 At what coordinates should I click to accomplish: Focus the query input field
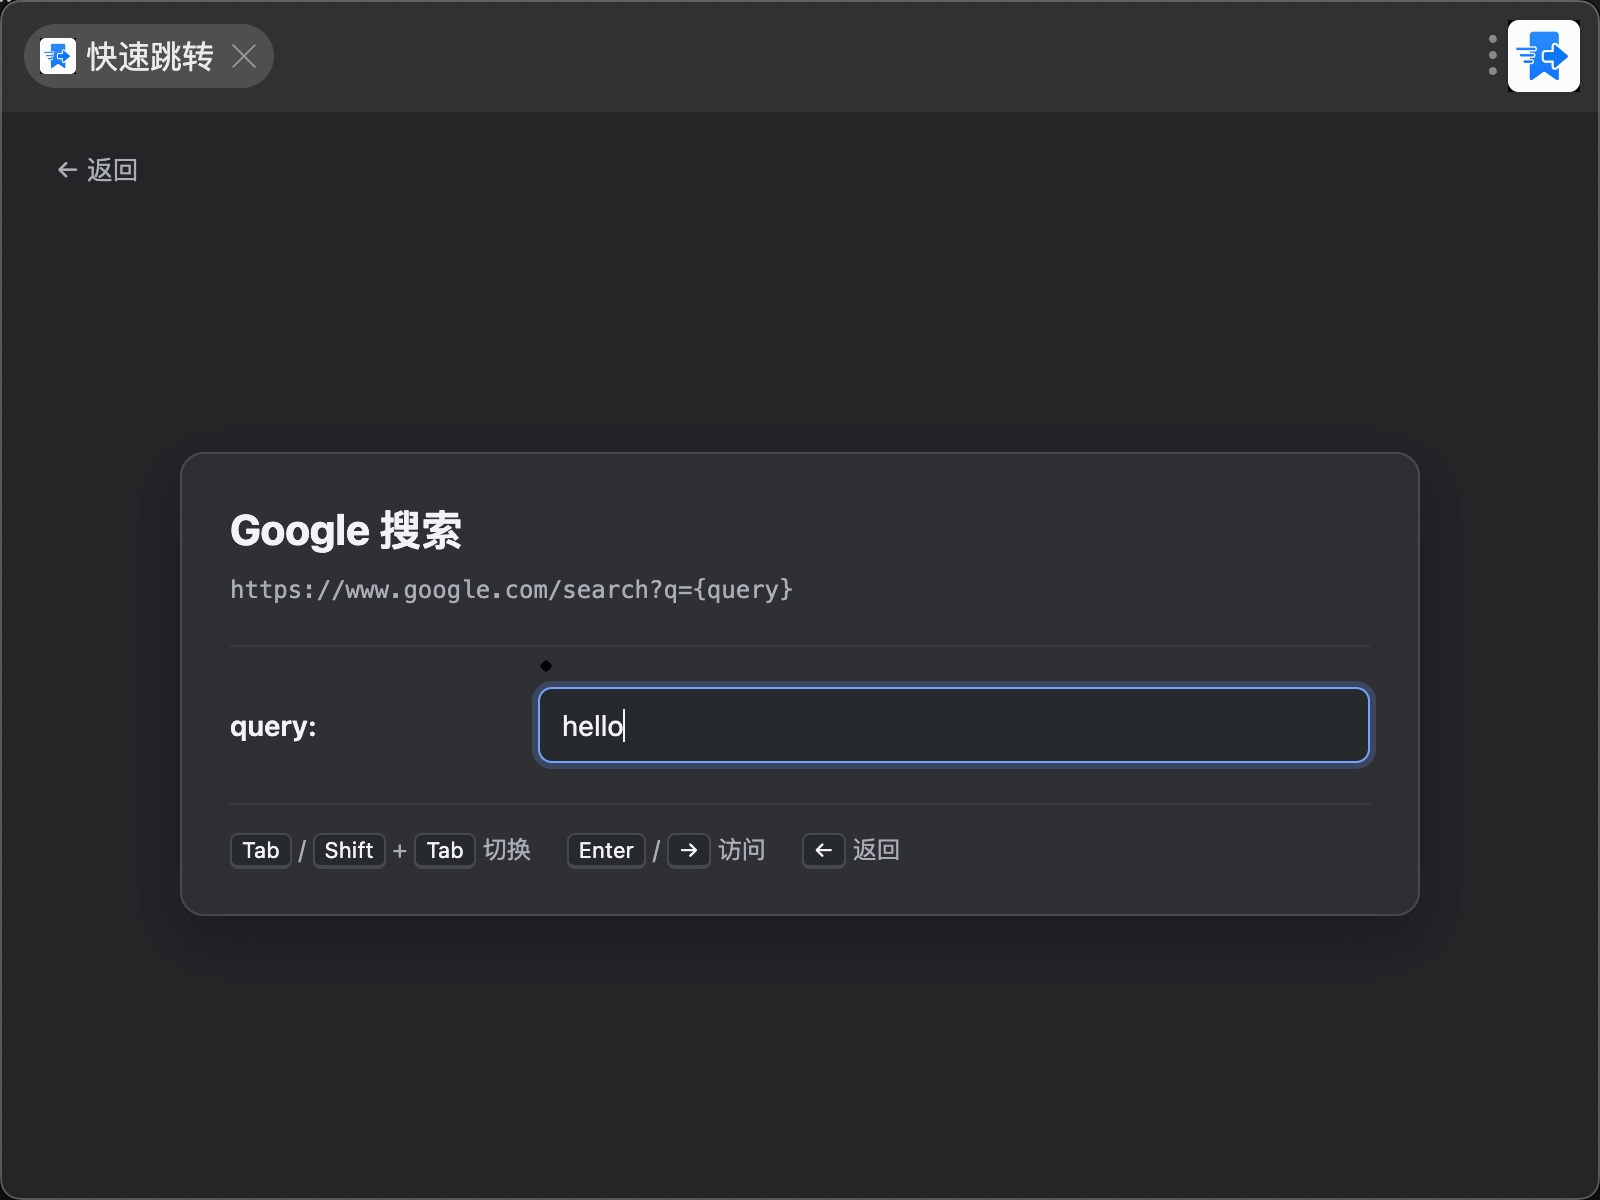click(x=953, y=725)
